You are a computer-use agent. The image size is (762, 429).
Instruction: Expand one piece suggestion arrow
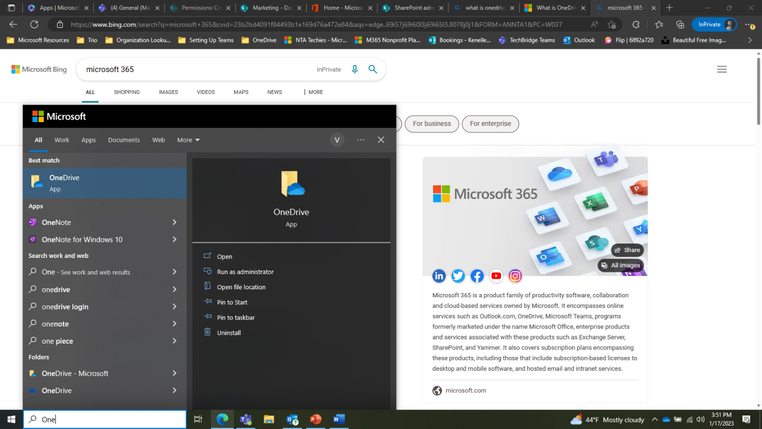[174, 341]
